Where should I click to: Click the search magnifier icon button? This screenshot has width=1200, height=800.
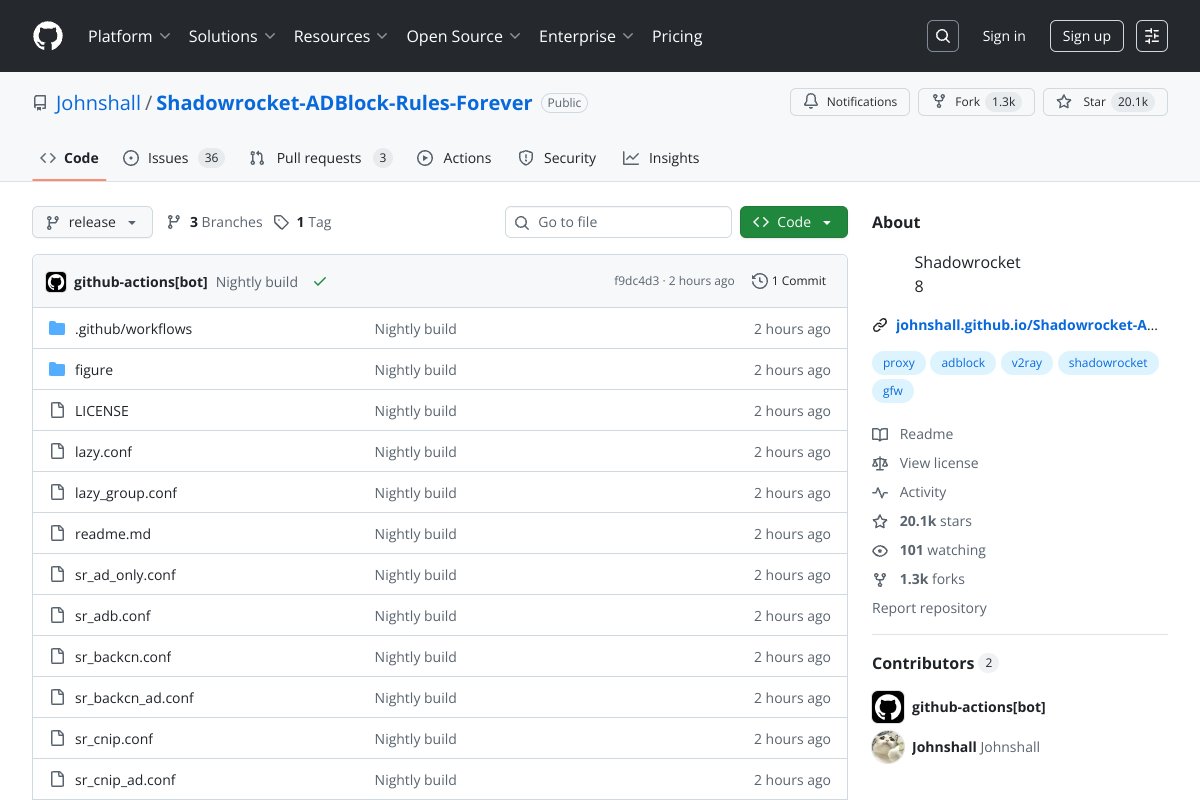[x=943, y=36]
